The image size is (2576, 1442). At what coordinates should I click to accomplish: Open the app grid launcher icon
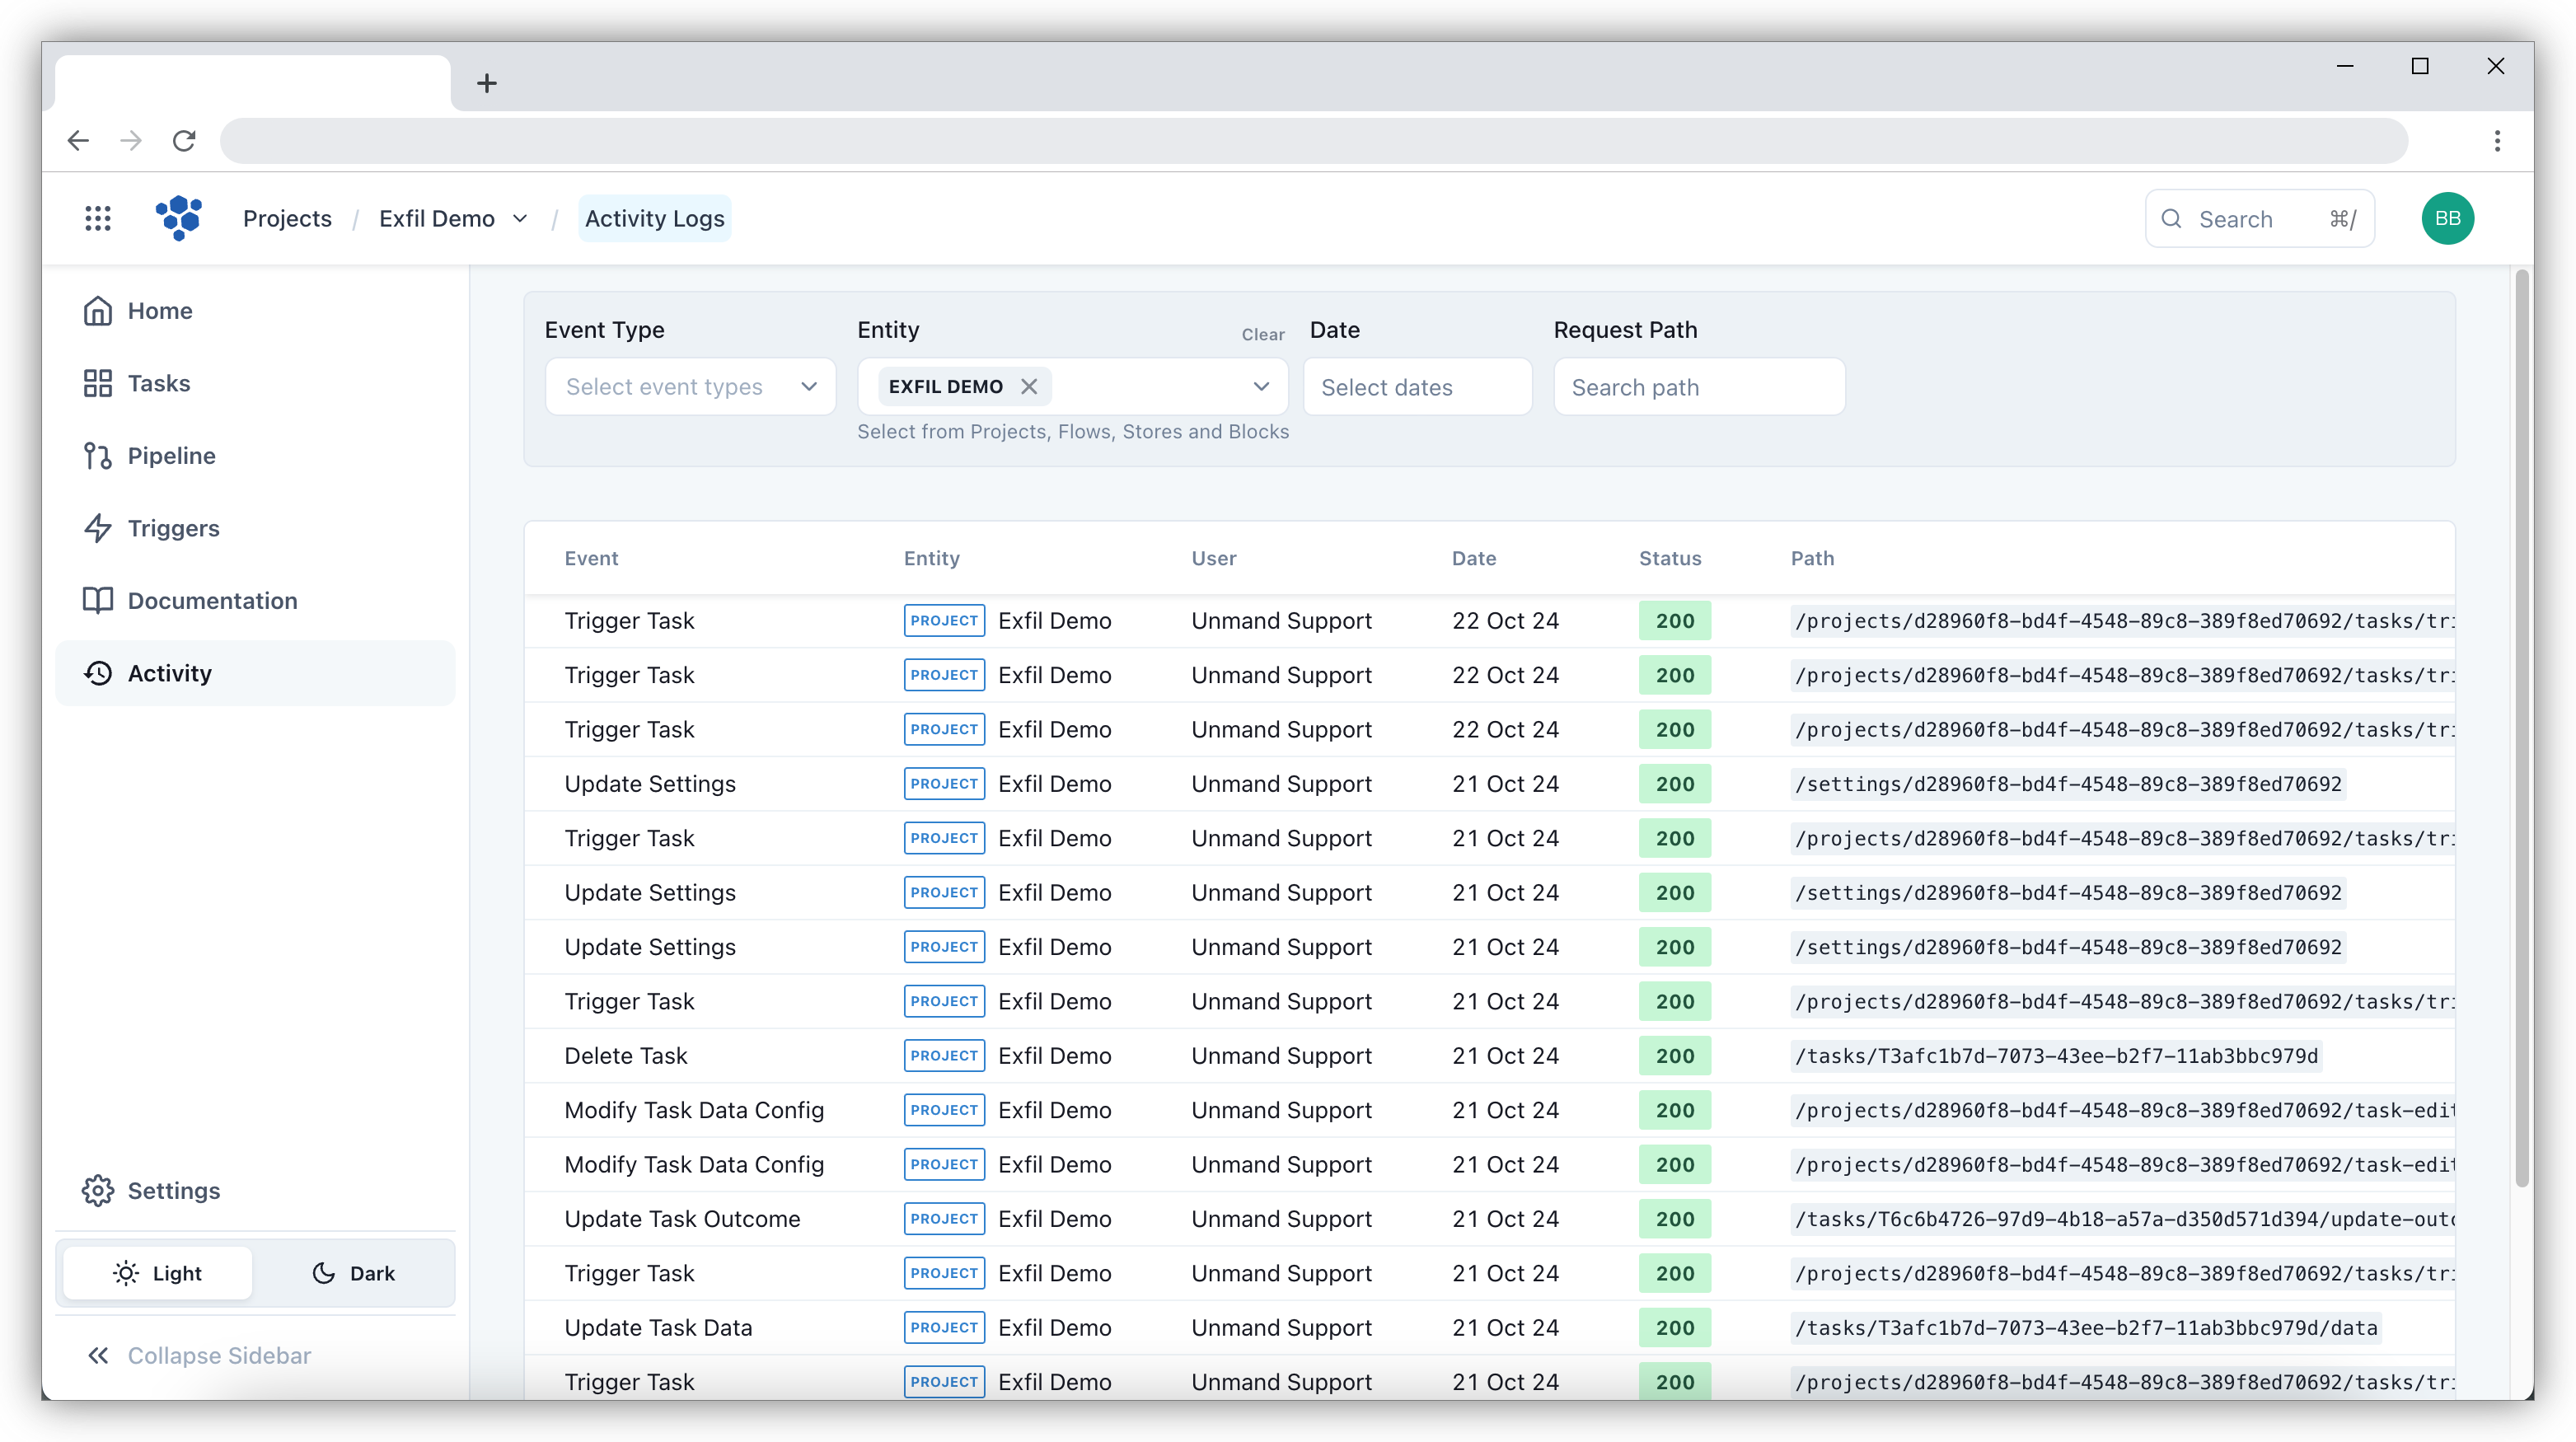coord(97,218)
